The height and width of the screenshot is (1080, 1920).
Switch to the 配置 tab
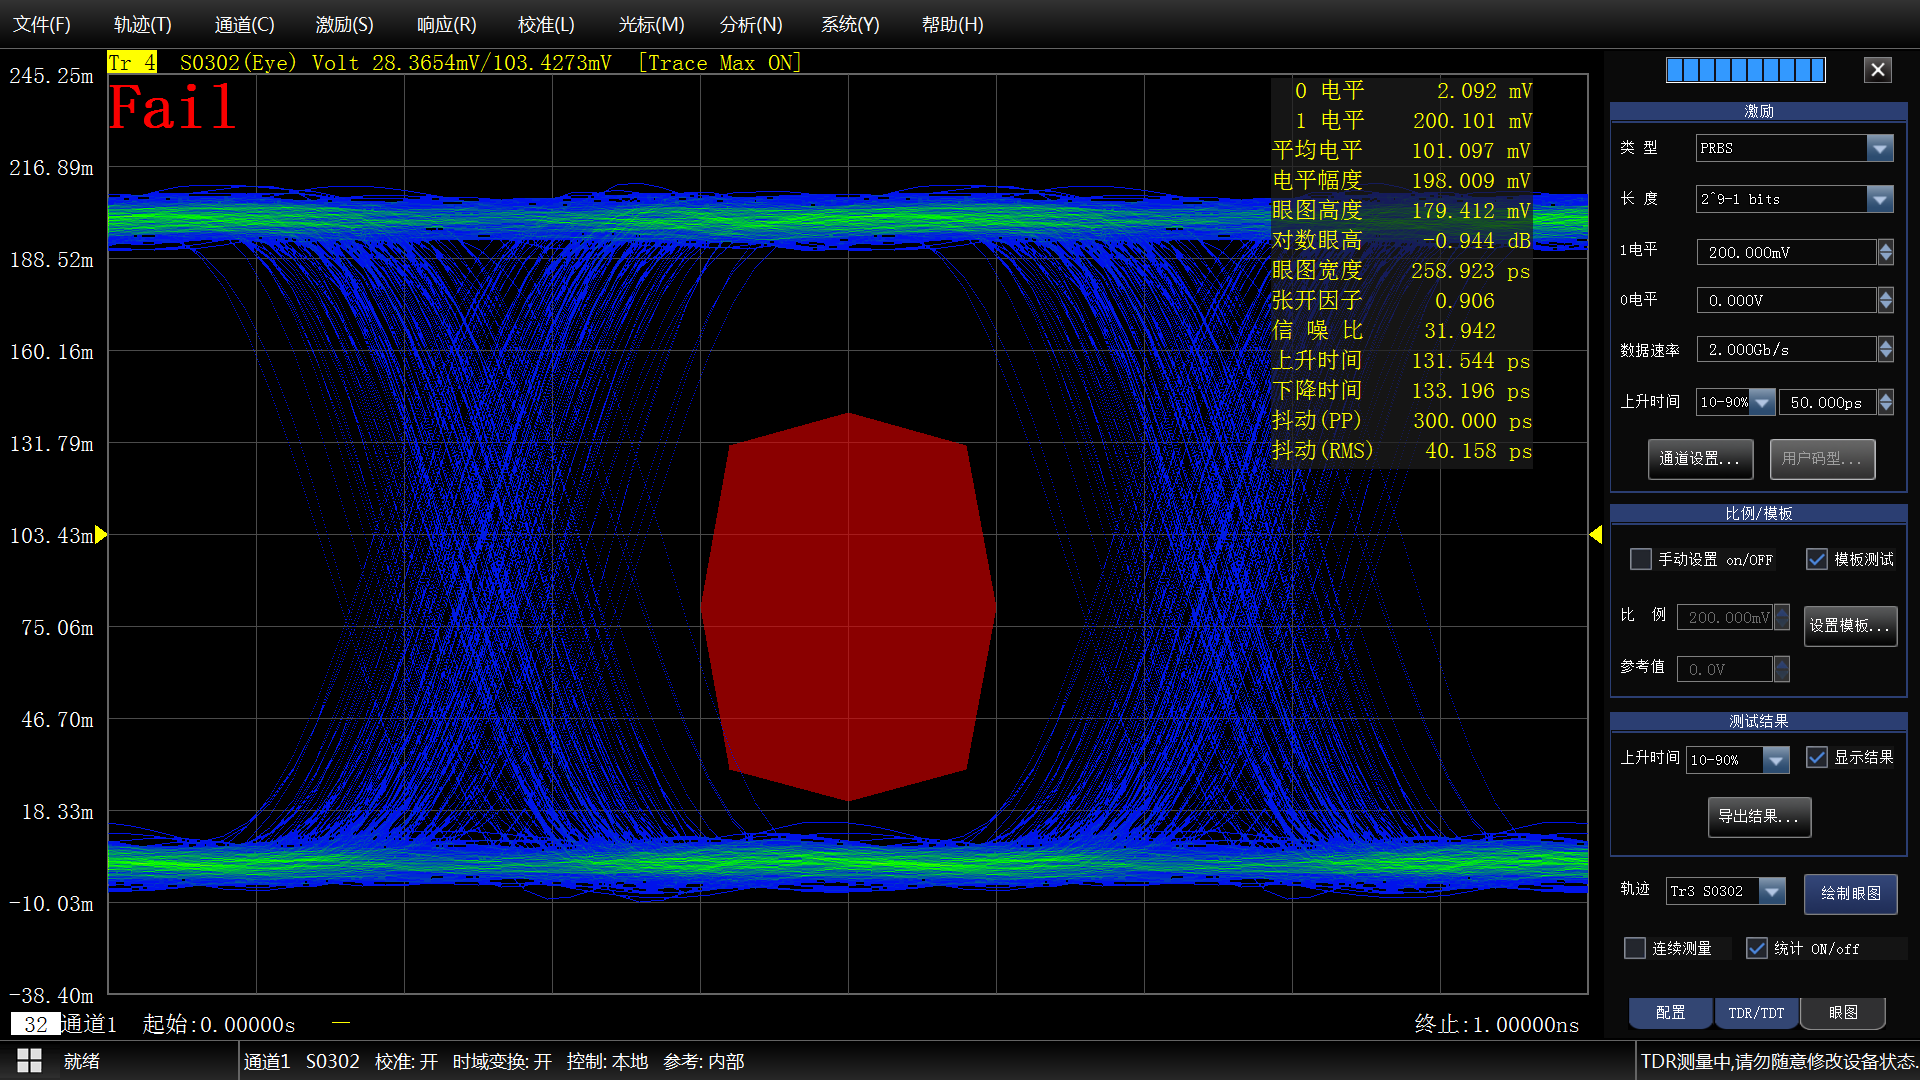(x=1671, y=1012)
